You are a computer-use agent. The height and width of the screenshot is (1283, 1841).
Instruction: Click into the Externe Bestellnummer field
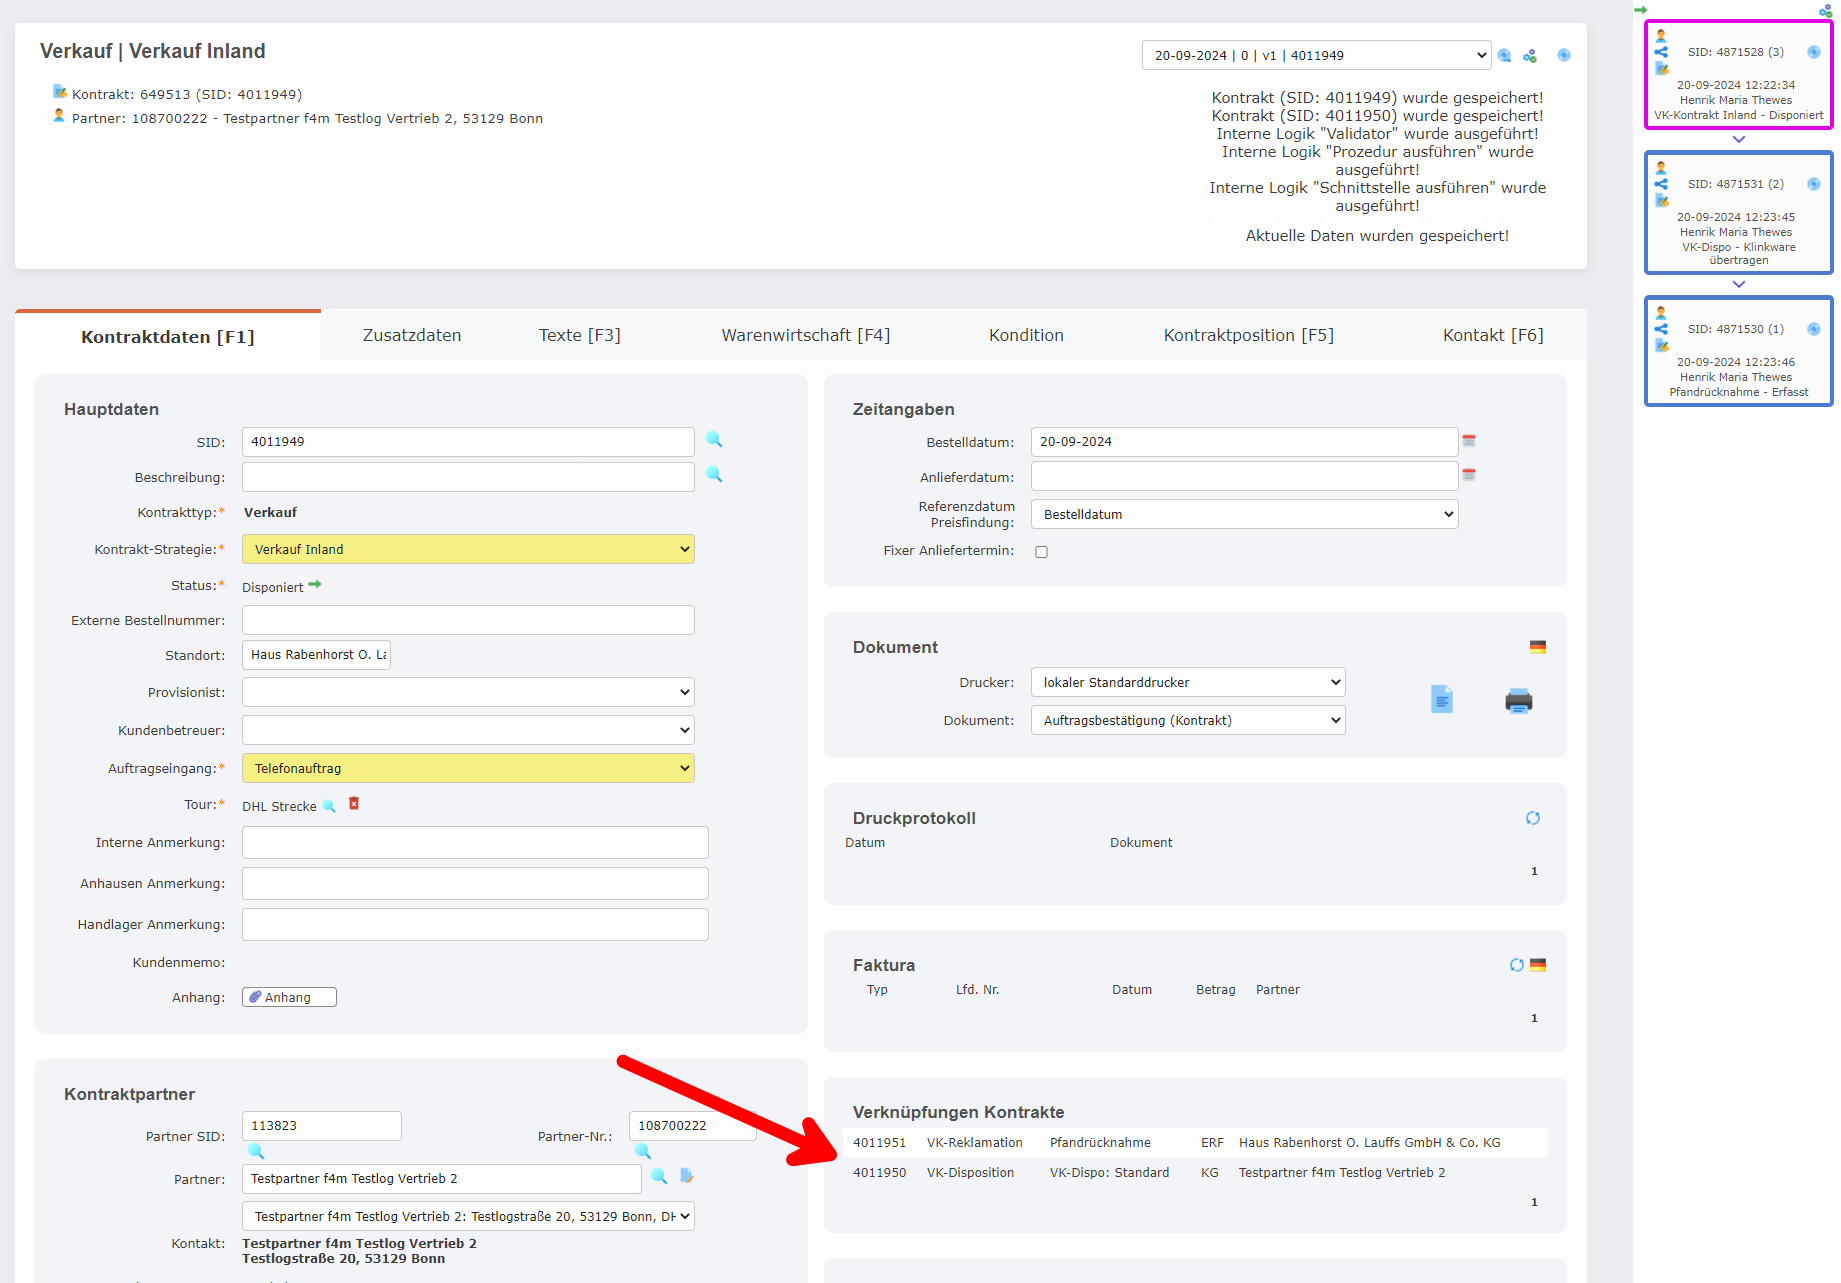tap(468, 620)
